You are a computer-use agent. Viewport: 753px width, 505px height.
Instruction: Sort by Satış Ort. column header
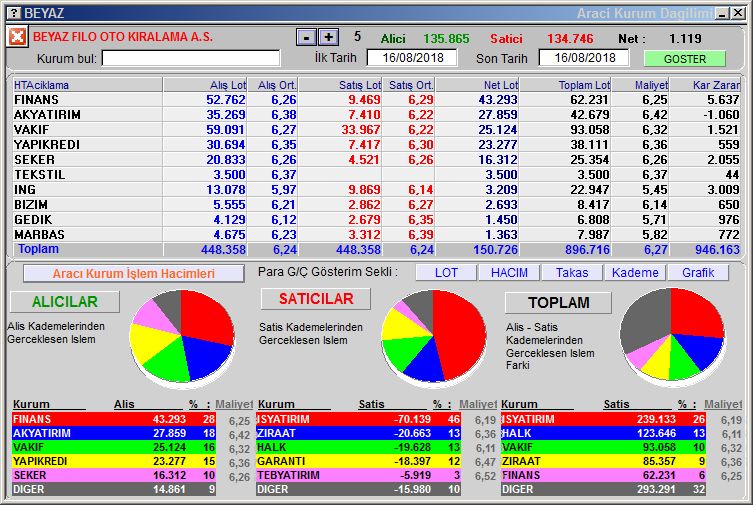pyautogui.click(x=409, y=85)
